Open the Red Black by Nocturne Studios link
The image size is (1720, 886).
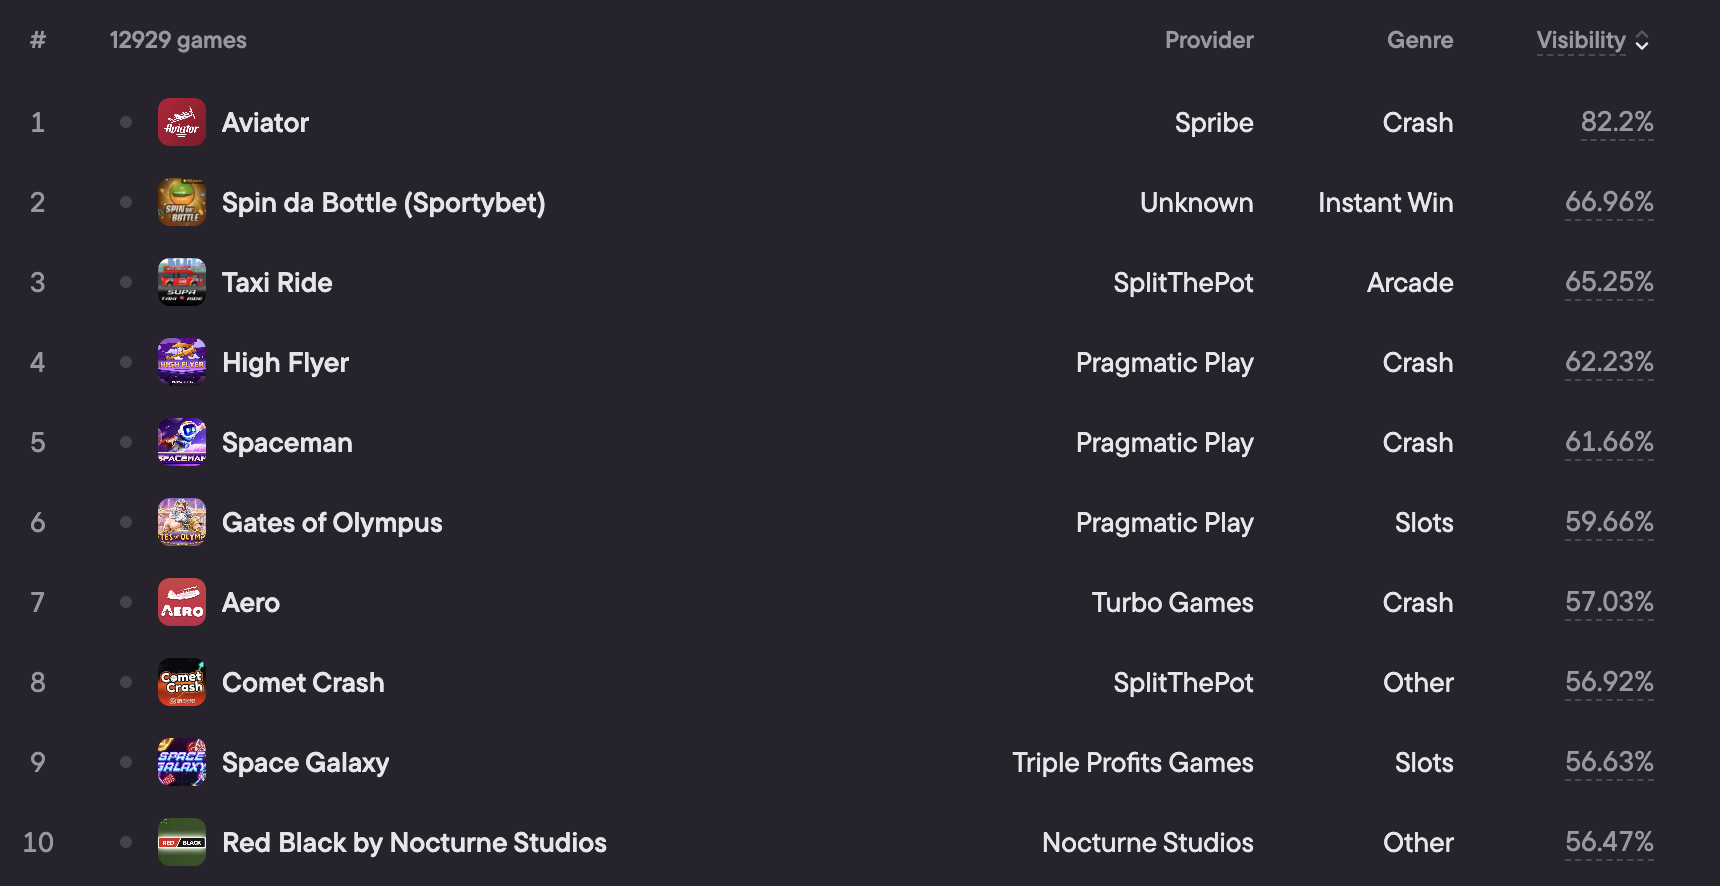coord(414,843)
